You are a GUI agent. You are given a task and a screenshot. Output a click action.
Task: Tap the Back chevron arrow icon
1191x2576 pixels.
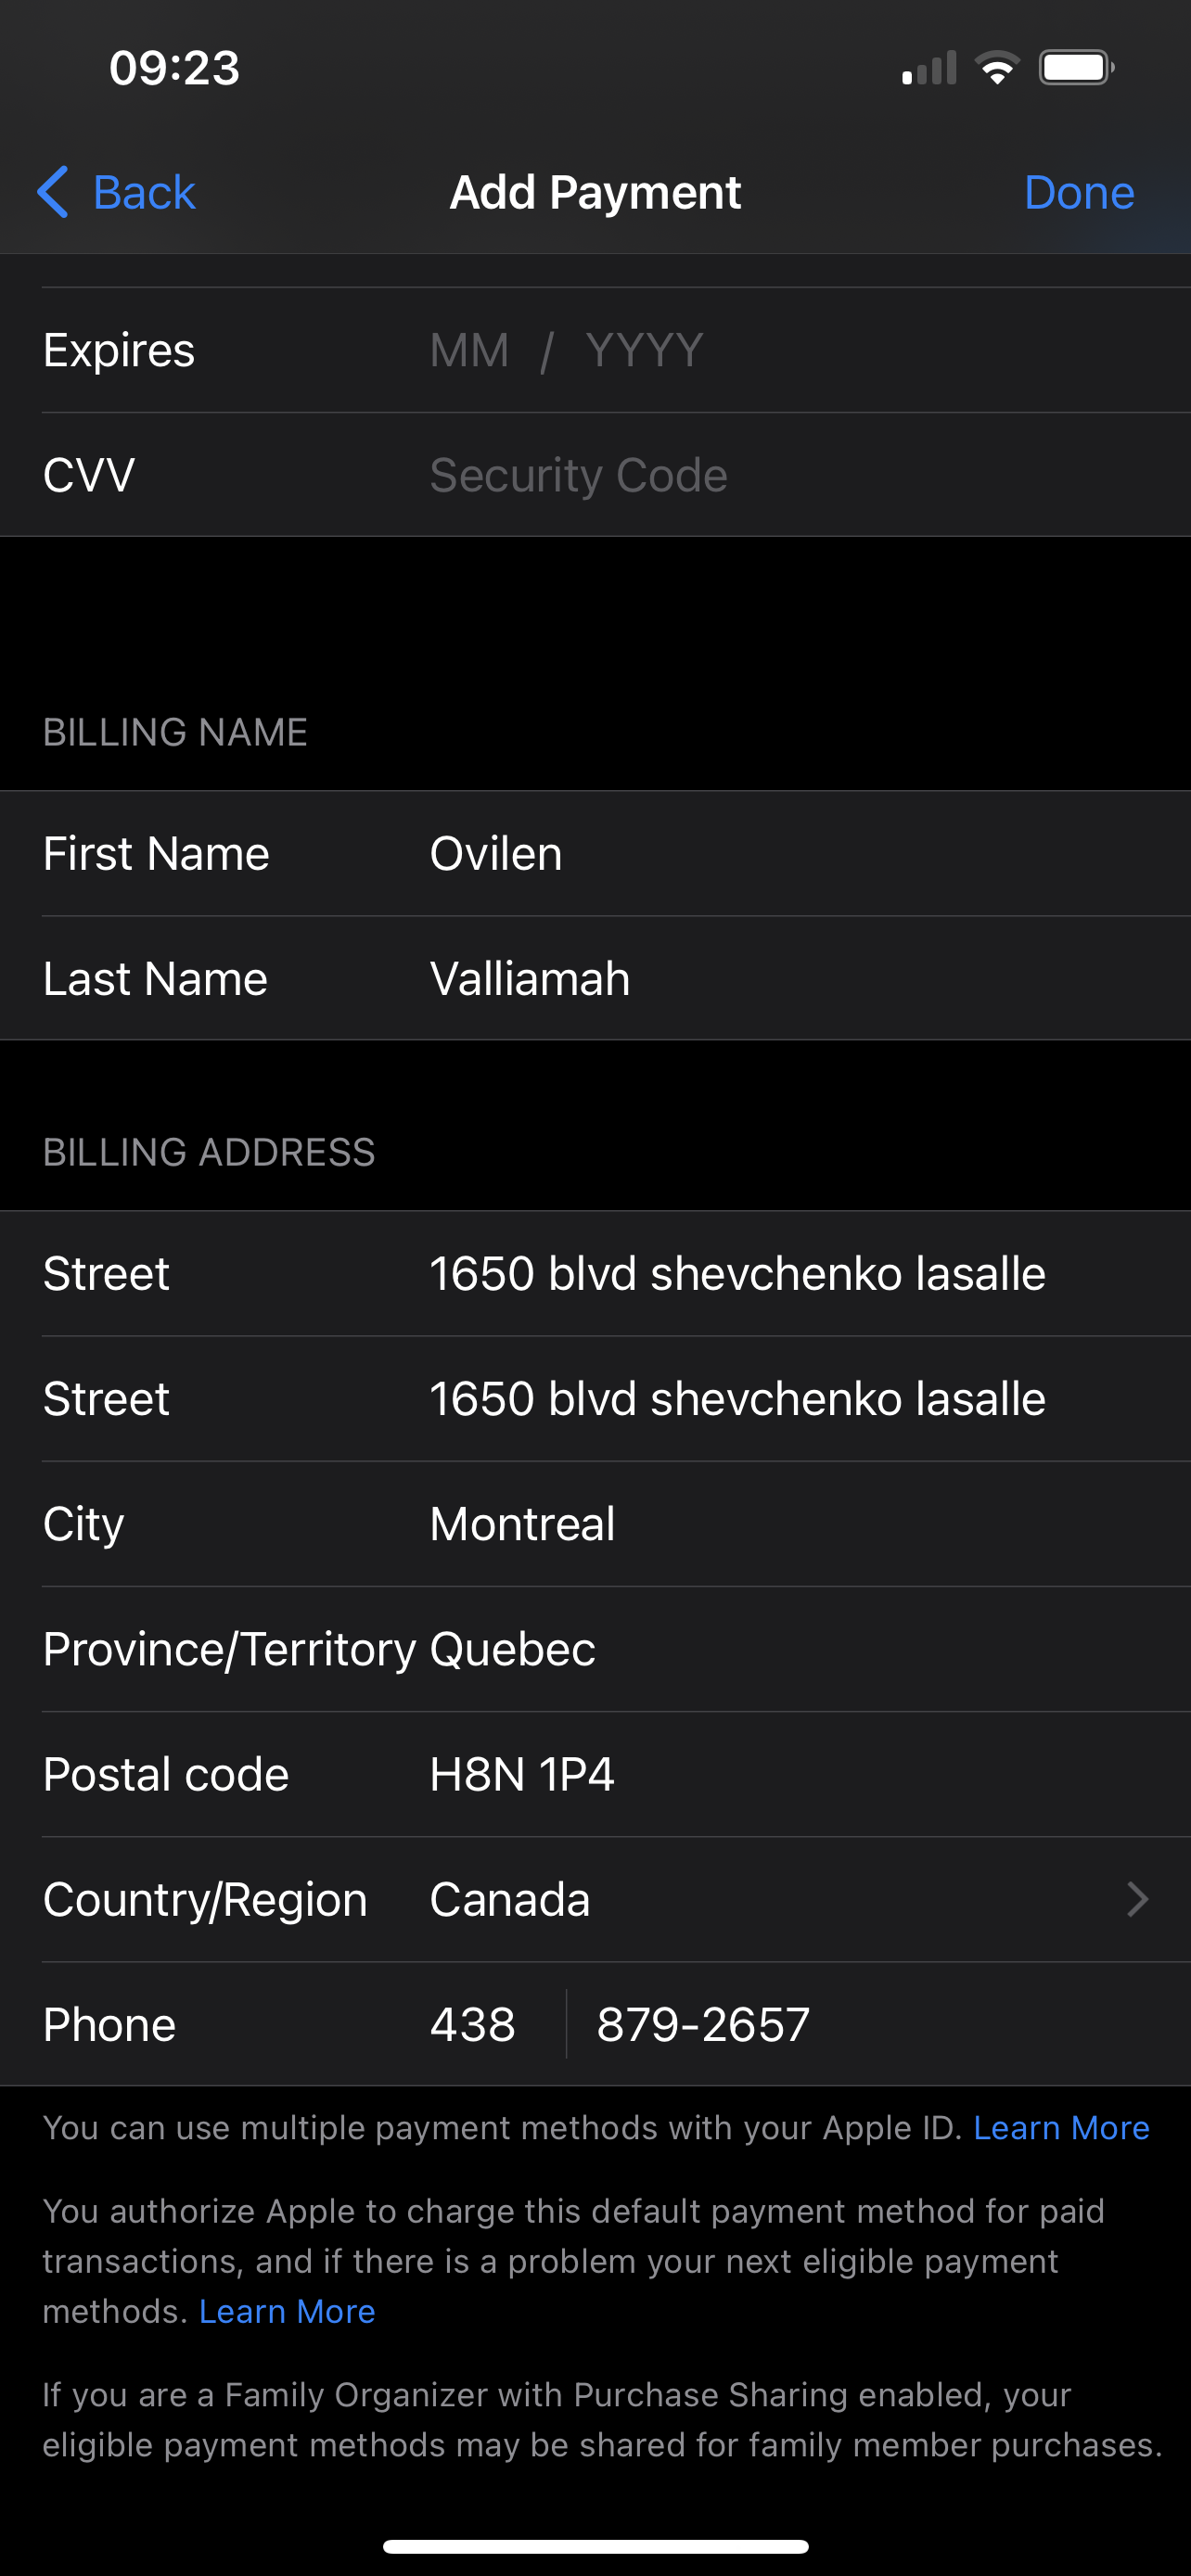click(x=53, y=191)
